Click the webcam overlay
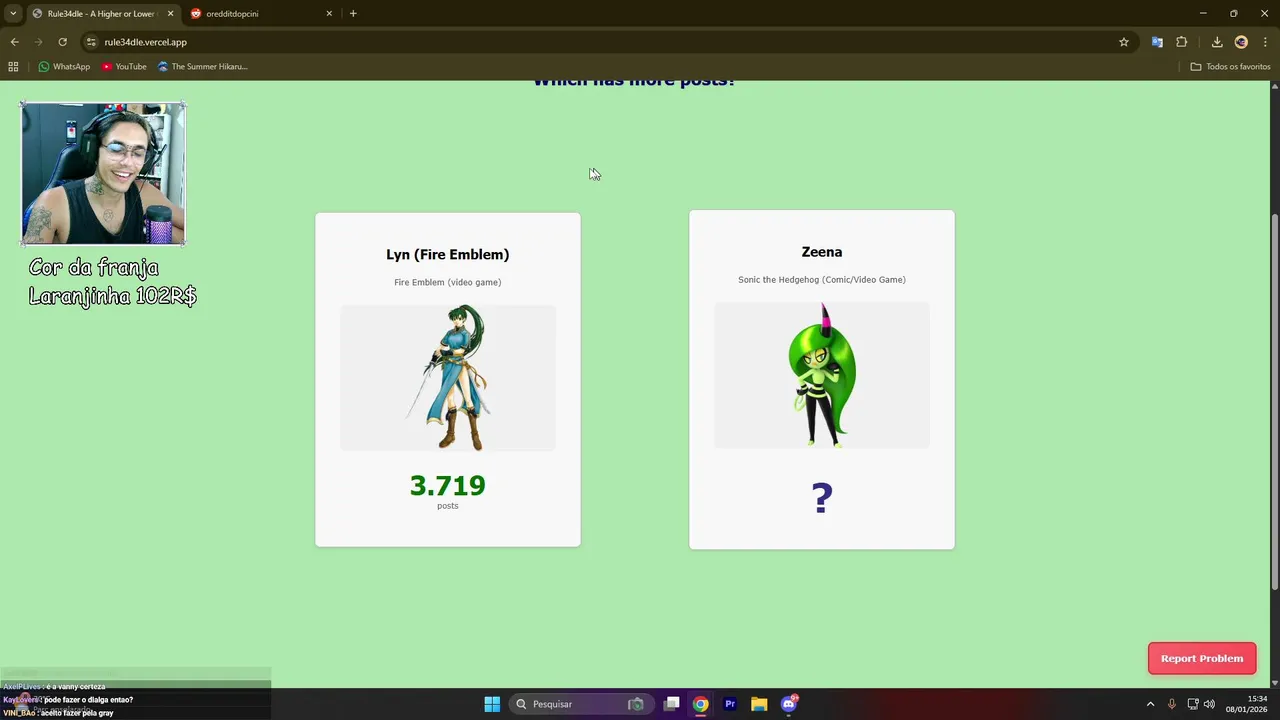Image resolution: width=1280 pixels, height=720 pixels. pos(103,174)
